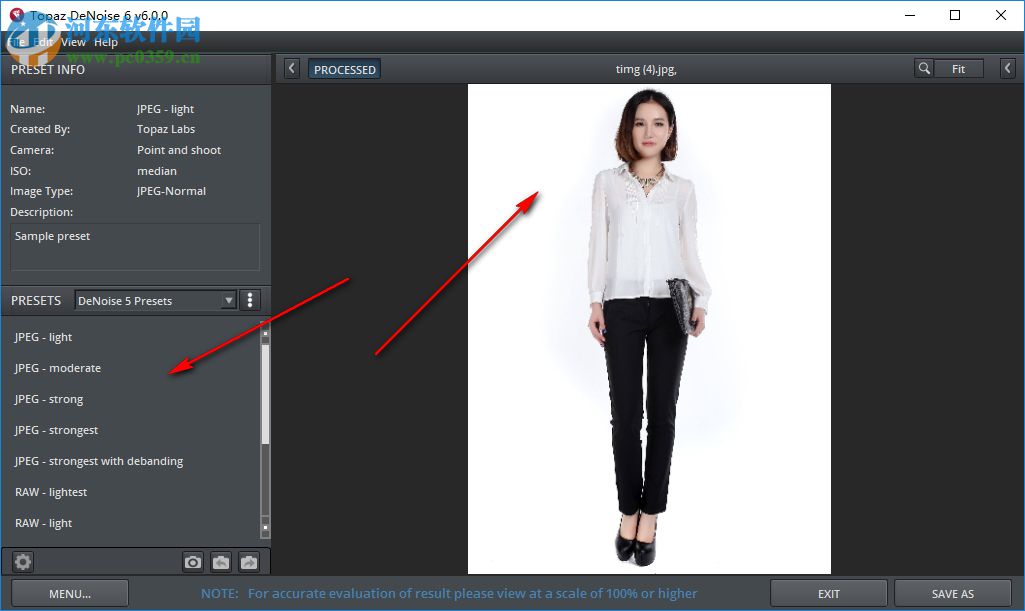
Task: Click the SAVE AS button
Action: point(952,593)
